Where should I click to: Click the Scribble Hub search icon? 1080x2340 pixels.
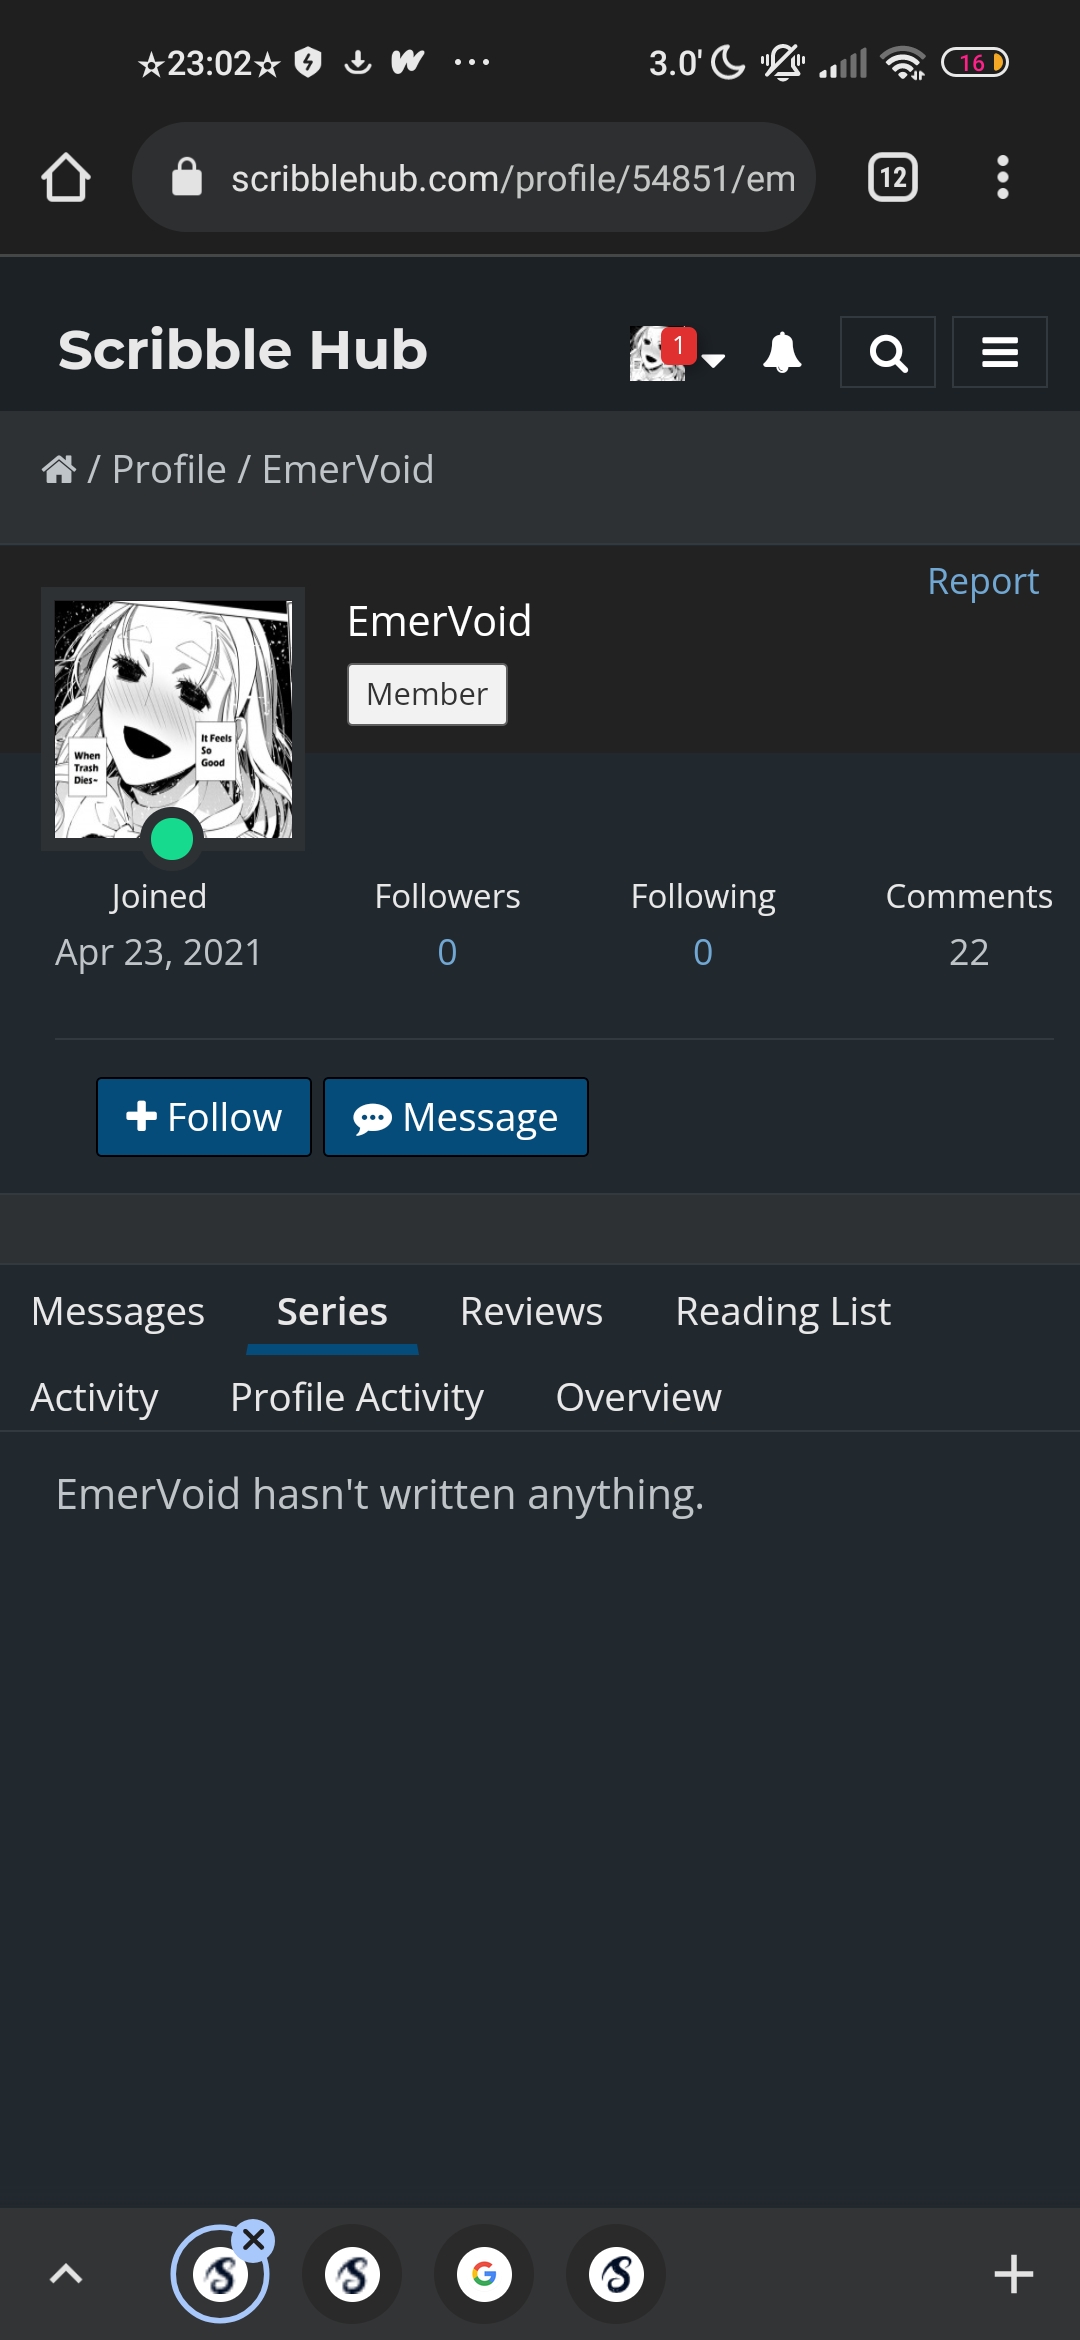(888, 352)
